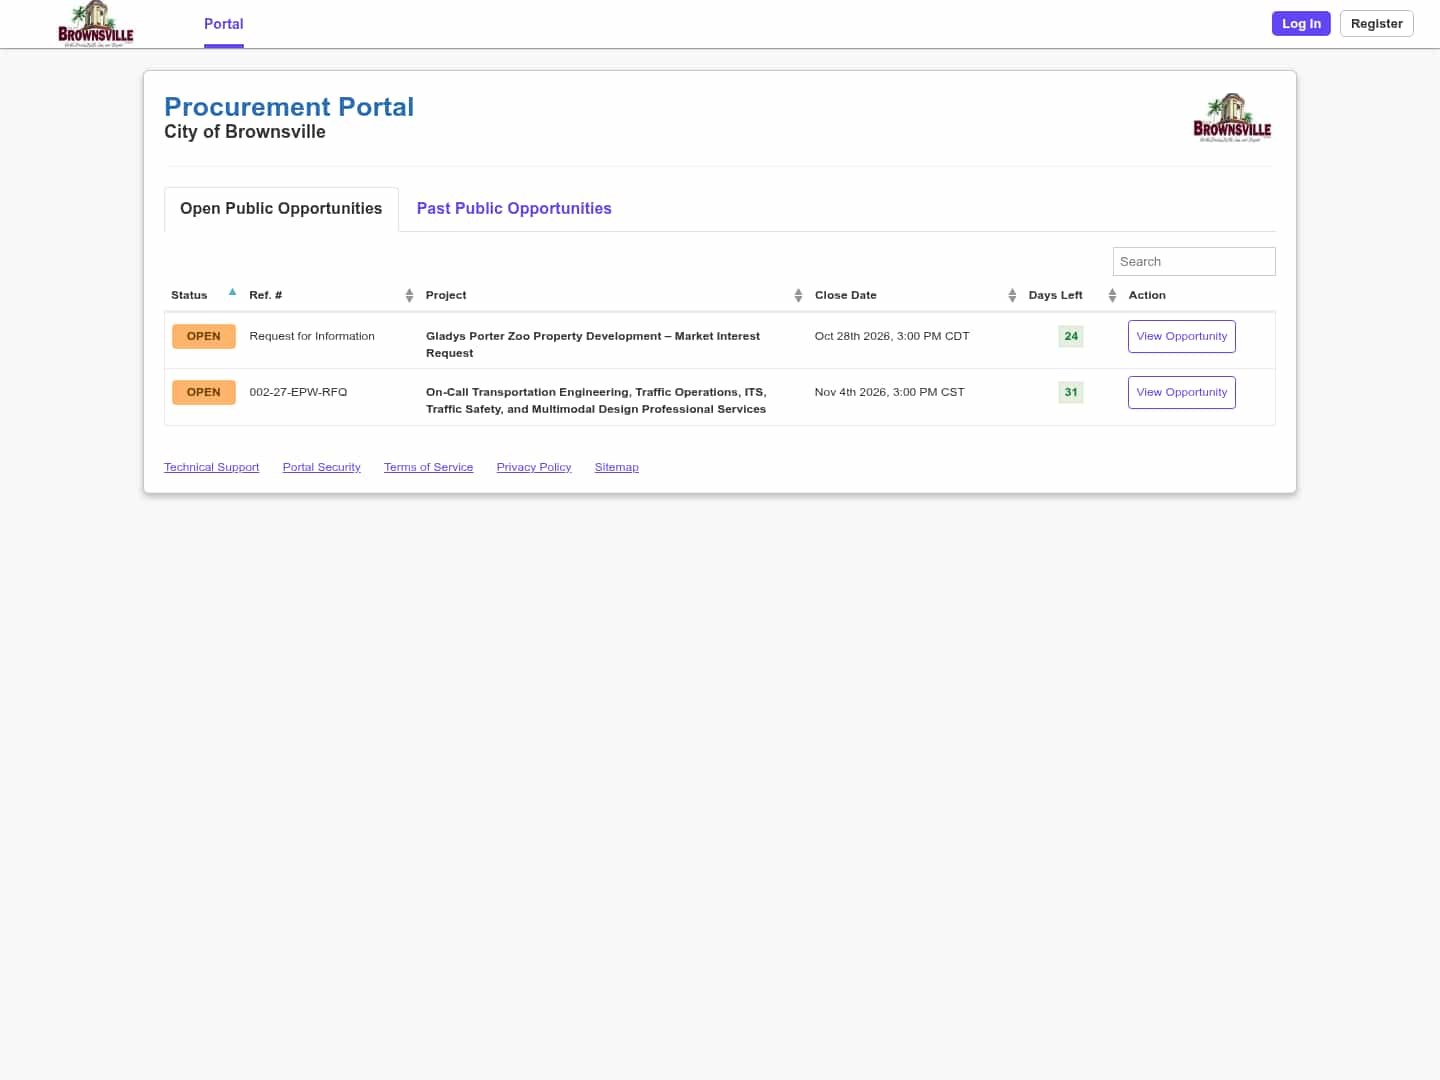
Task: Click the City of Brownsville subtitle
Action: point(245,132)
